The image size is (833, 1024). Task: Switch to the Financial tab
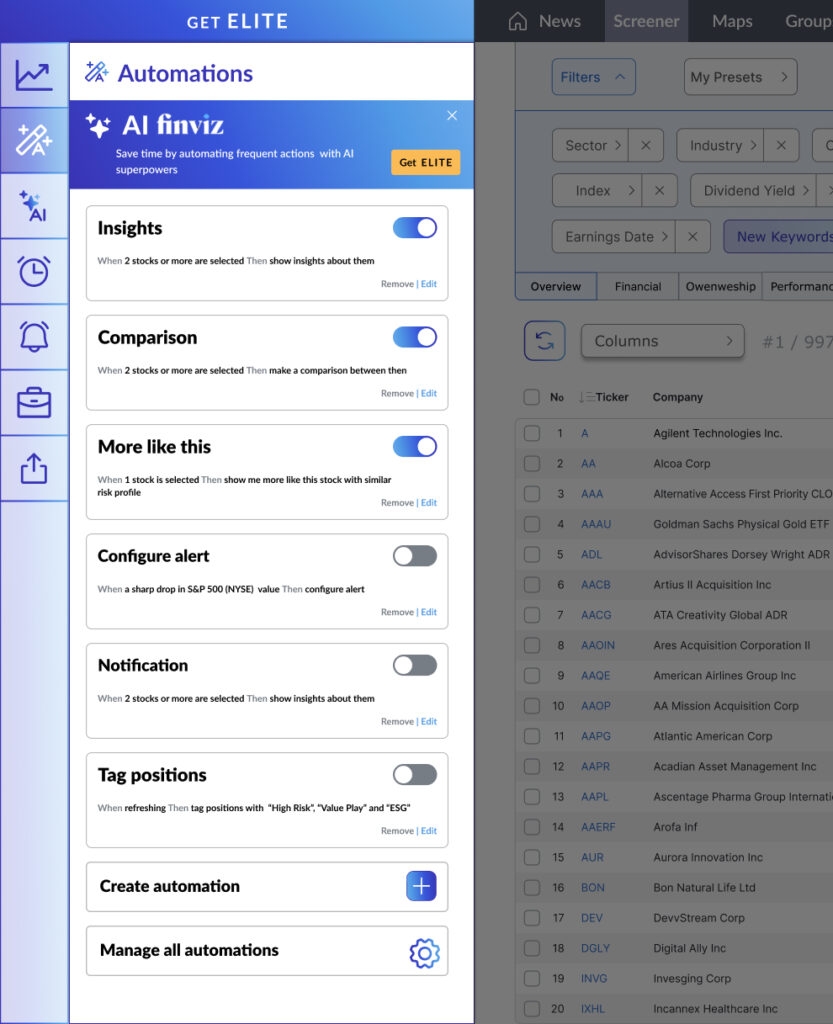point(638,287)
